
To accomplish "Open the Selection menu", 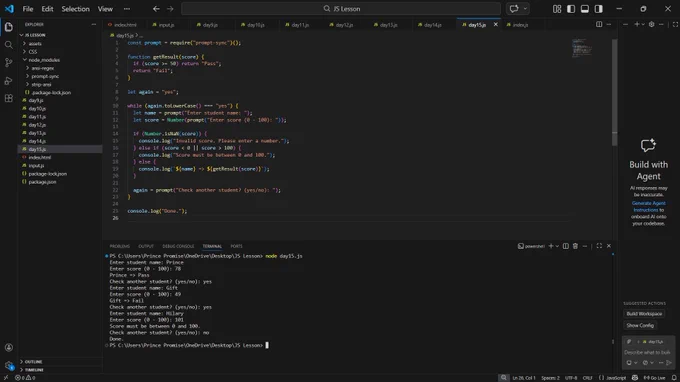I will pos(75,9).
